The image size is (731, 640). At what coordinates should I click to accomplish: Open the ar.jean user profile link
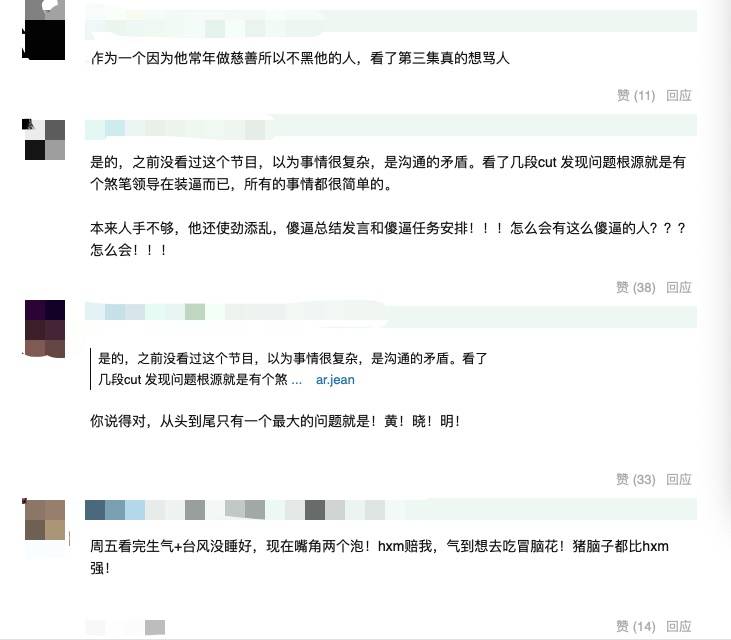(335, 380)
